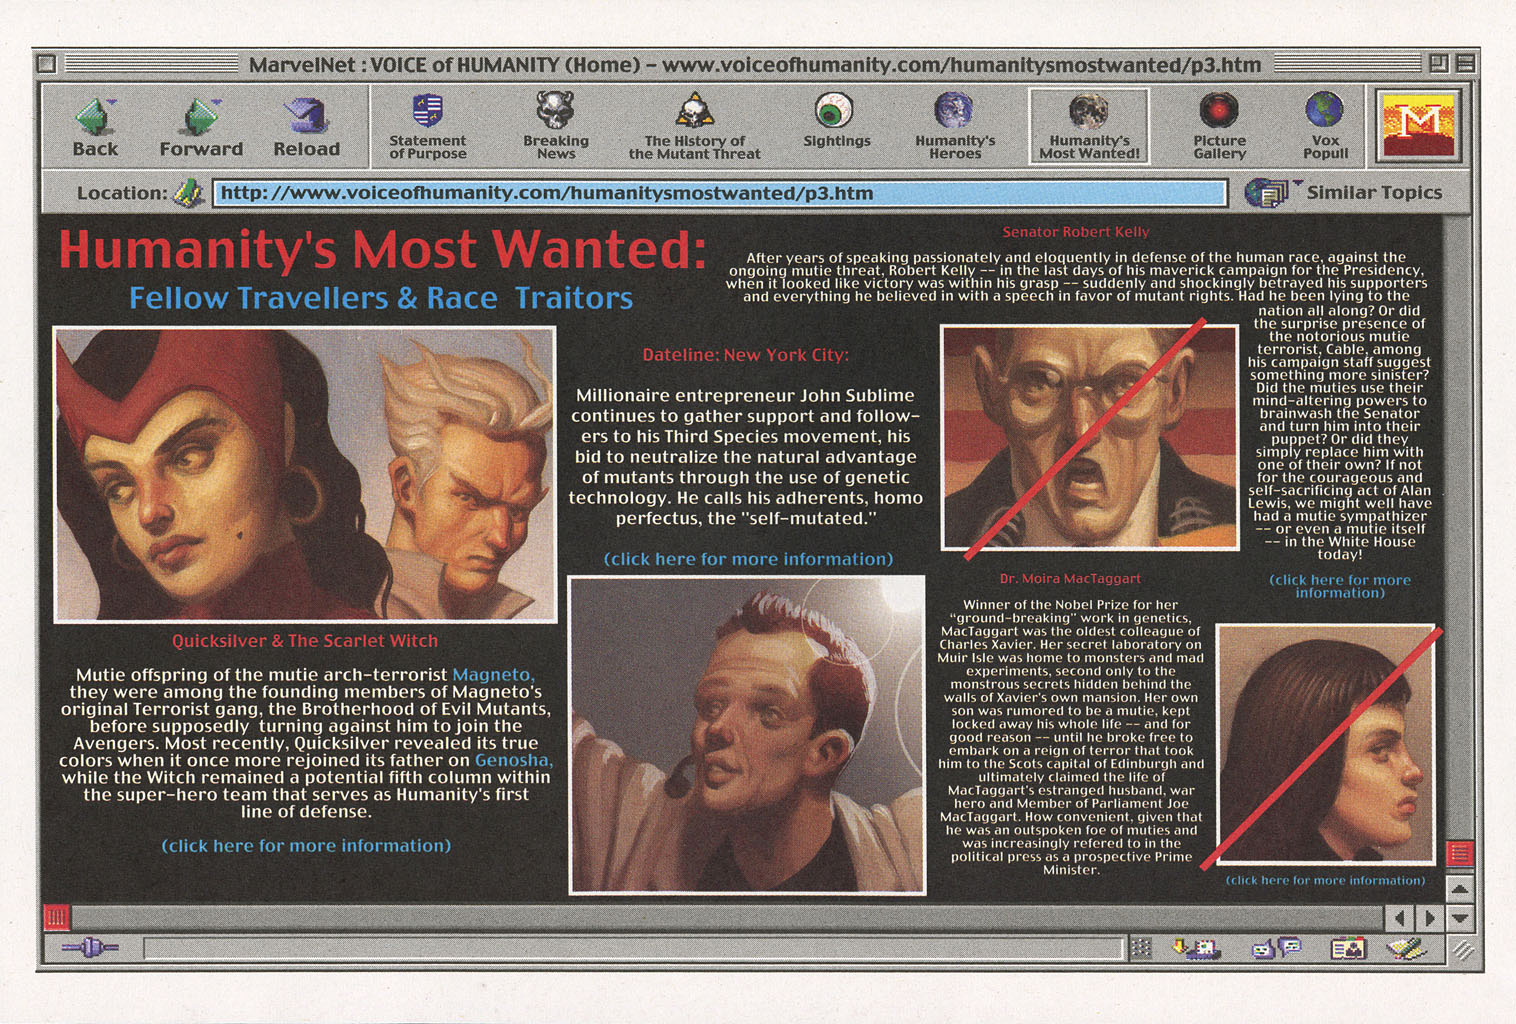Click the red vertical scrollbar thumb
Image resolution: width=1516 pixels, height=1024 pixels.
pos(1460,853)
